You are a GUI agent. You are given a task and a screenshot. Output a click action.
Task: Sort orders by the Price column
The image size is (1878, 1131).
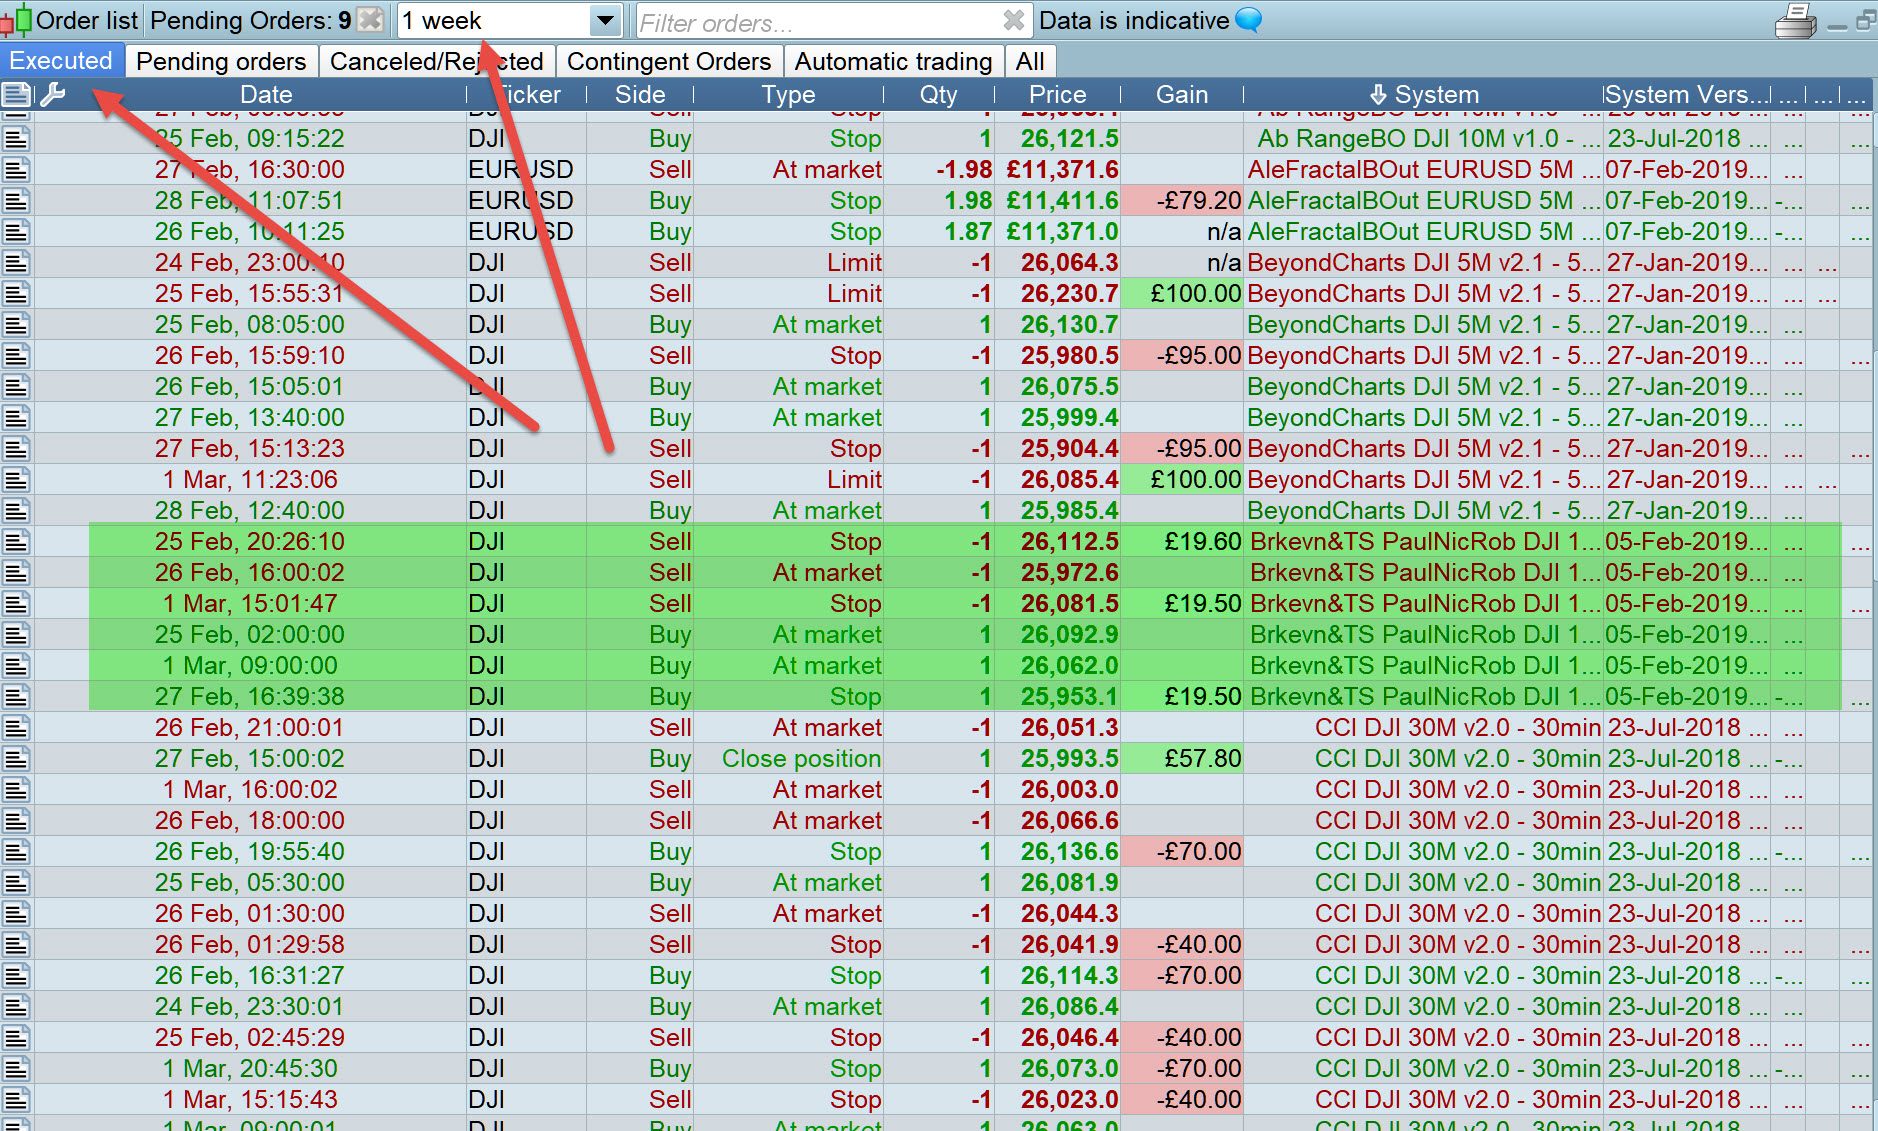coord(1057,94)
